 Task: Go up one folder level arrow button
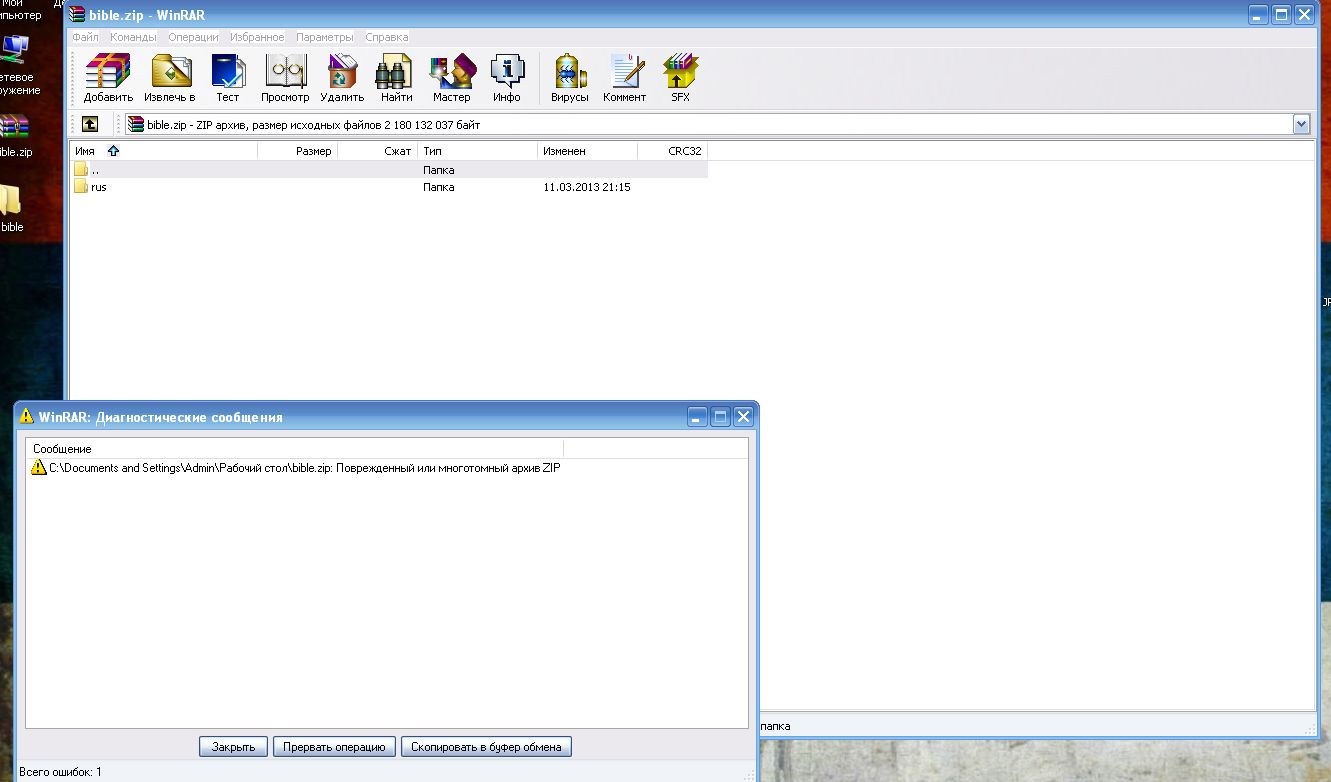point(90,125)
